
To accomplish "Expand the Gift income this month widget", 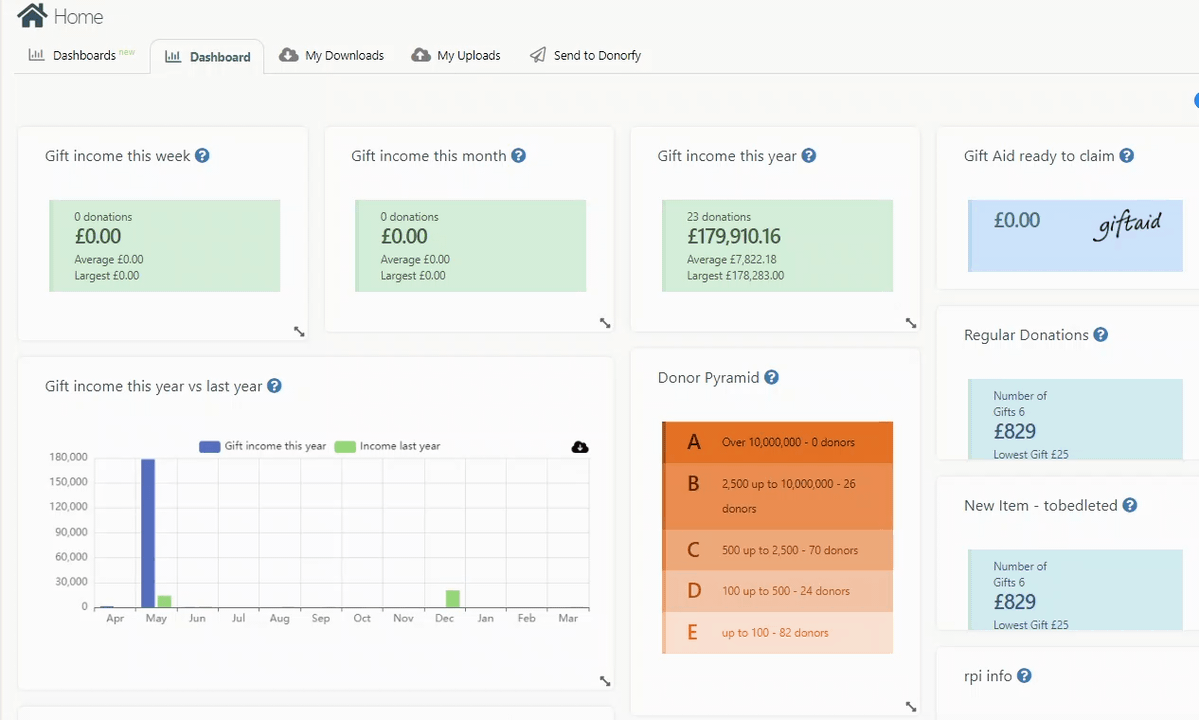I will point(605,323).
